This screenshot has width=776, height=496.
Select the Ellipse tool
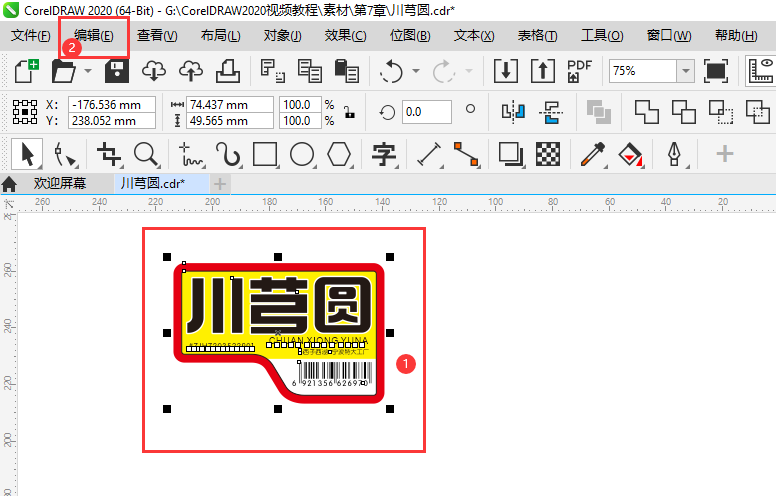302,154
